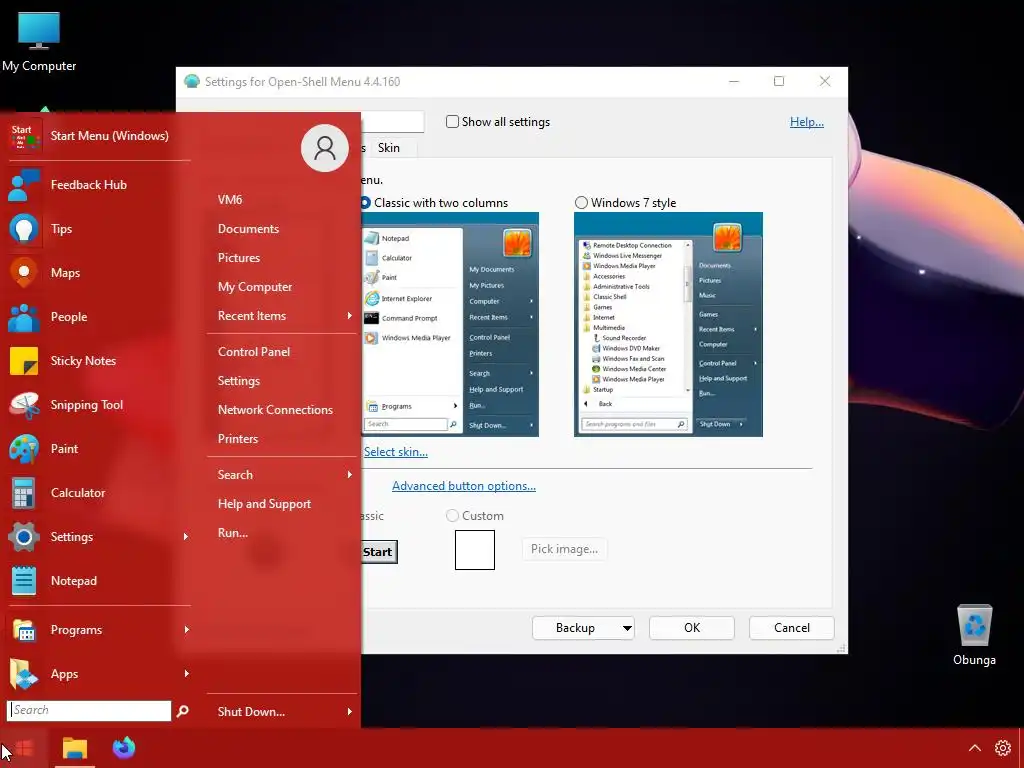Open Notepad icon
Viewport: 1024px width, 768px height.
(25, 581)
